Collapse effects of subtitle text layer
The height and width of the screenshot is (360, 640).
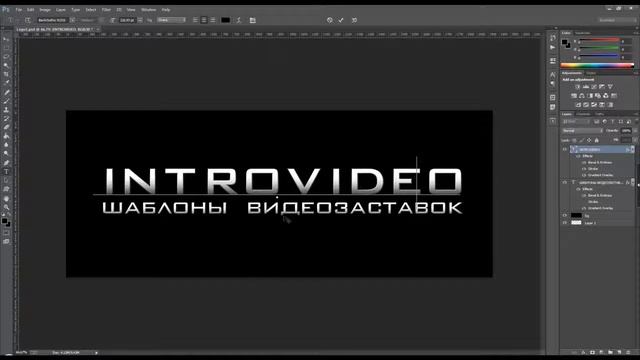click(633, 182)
